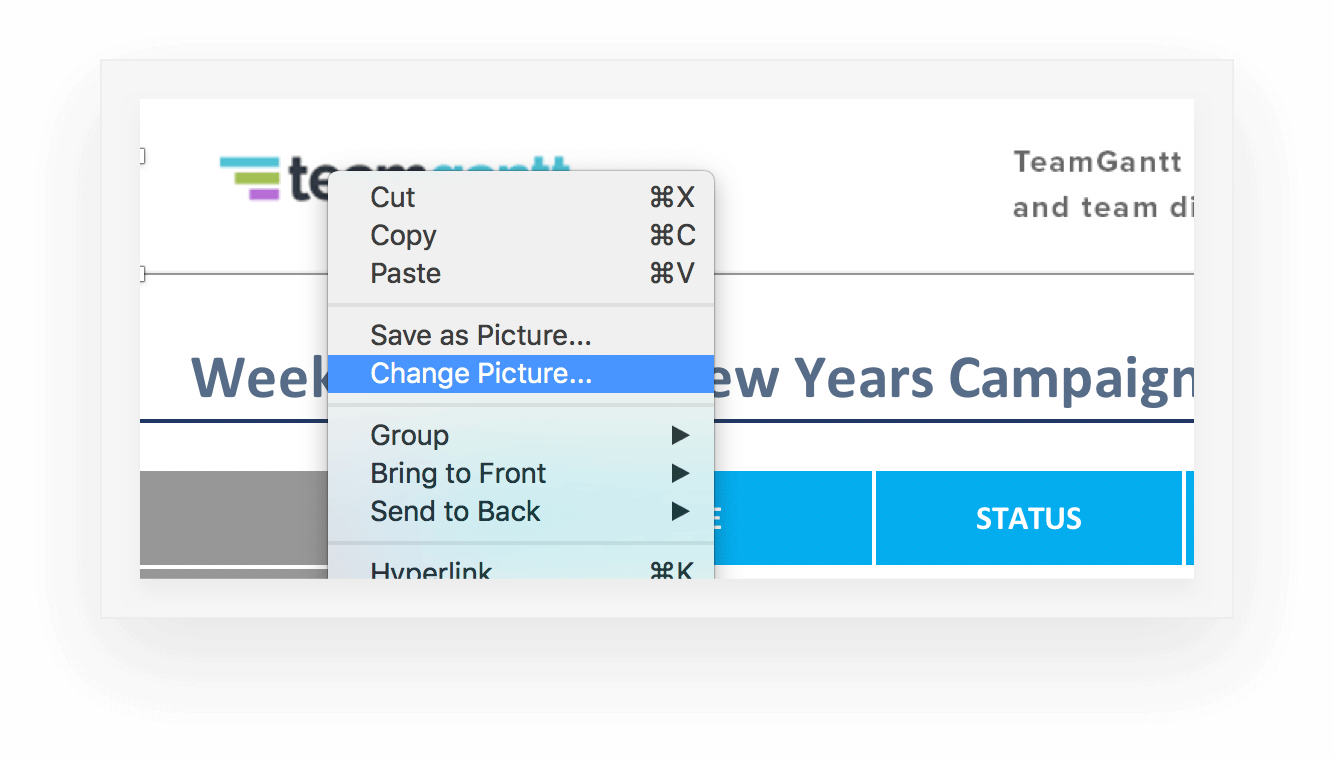Click the 'TeamGantt' gray header text

click(x=1097, y=162)
